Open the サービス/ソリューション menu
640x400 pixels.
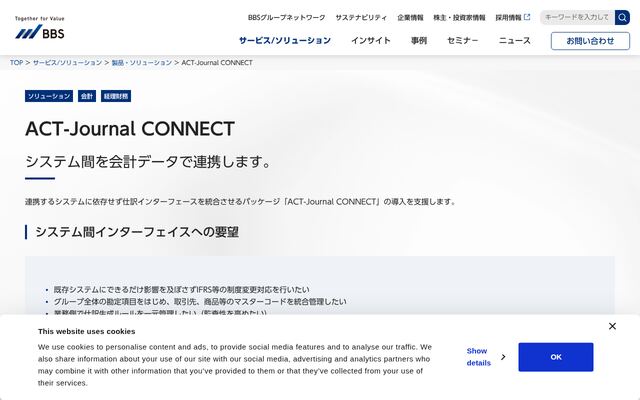click(285, 40)
